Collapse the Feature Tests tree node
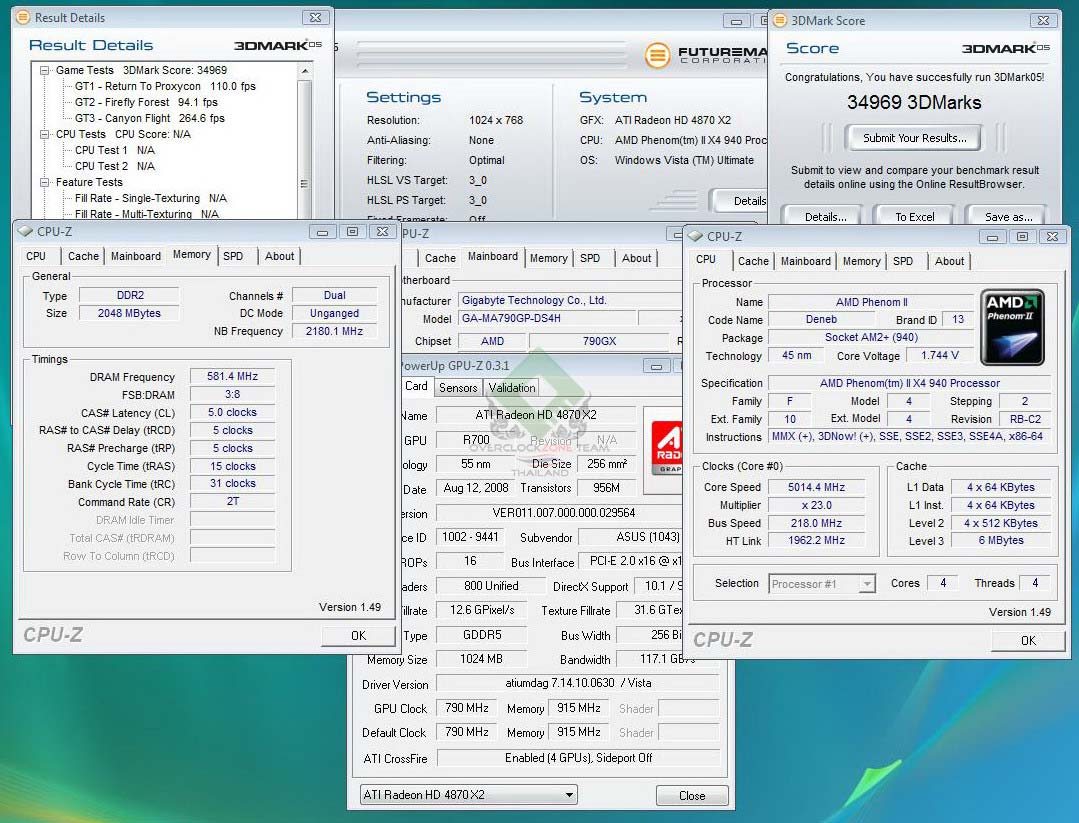The height and width of the screenshot is (823, 1079). 45,182
